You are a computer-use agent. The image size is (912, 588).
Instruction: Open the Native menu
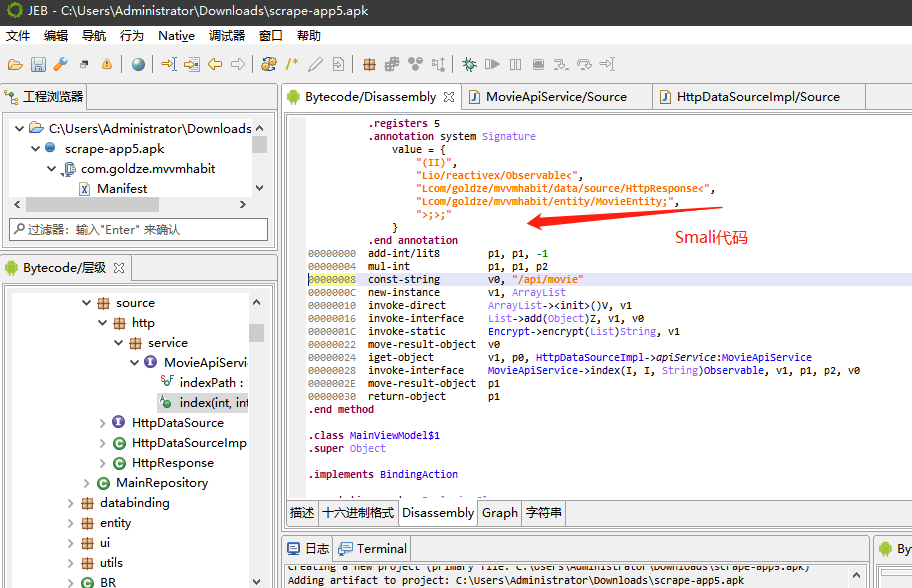tap(176, 35)
